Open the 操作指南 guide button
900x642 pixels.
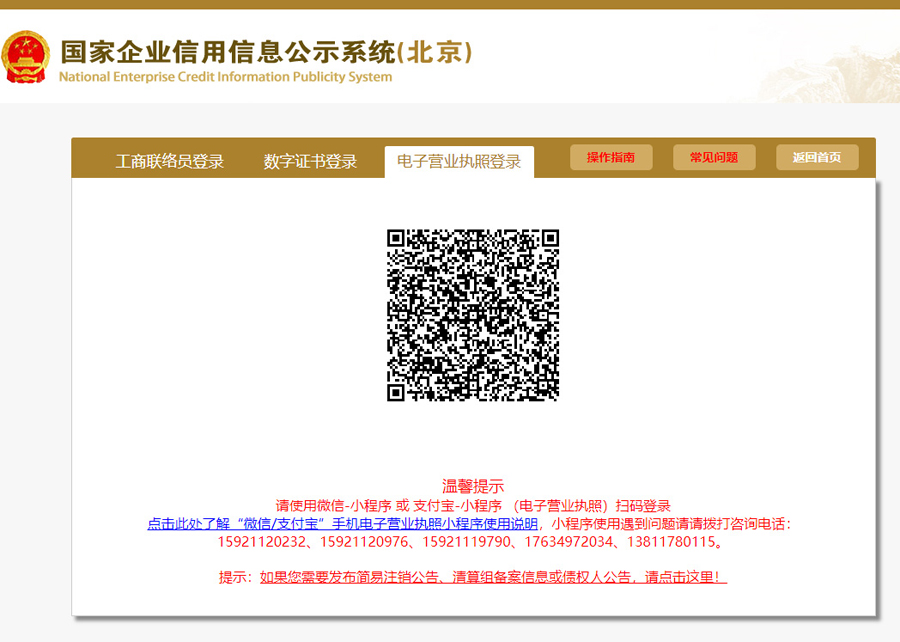tap(611, 157)
